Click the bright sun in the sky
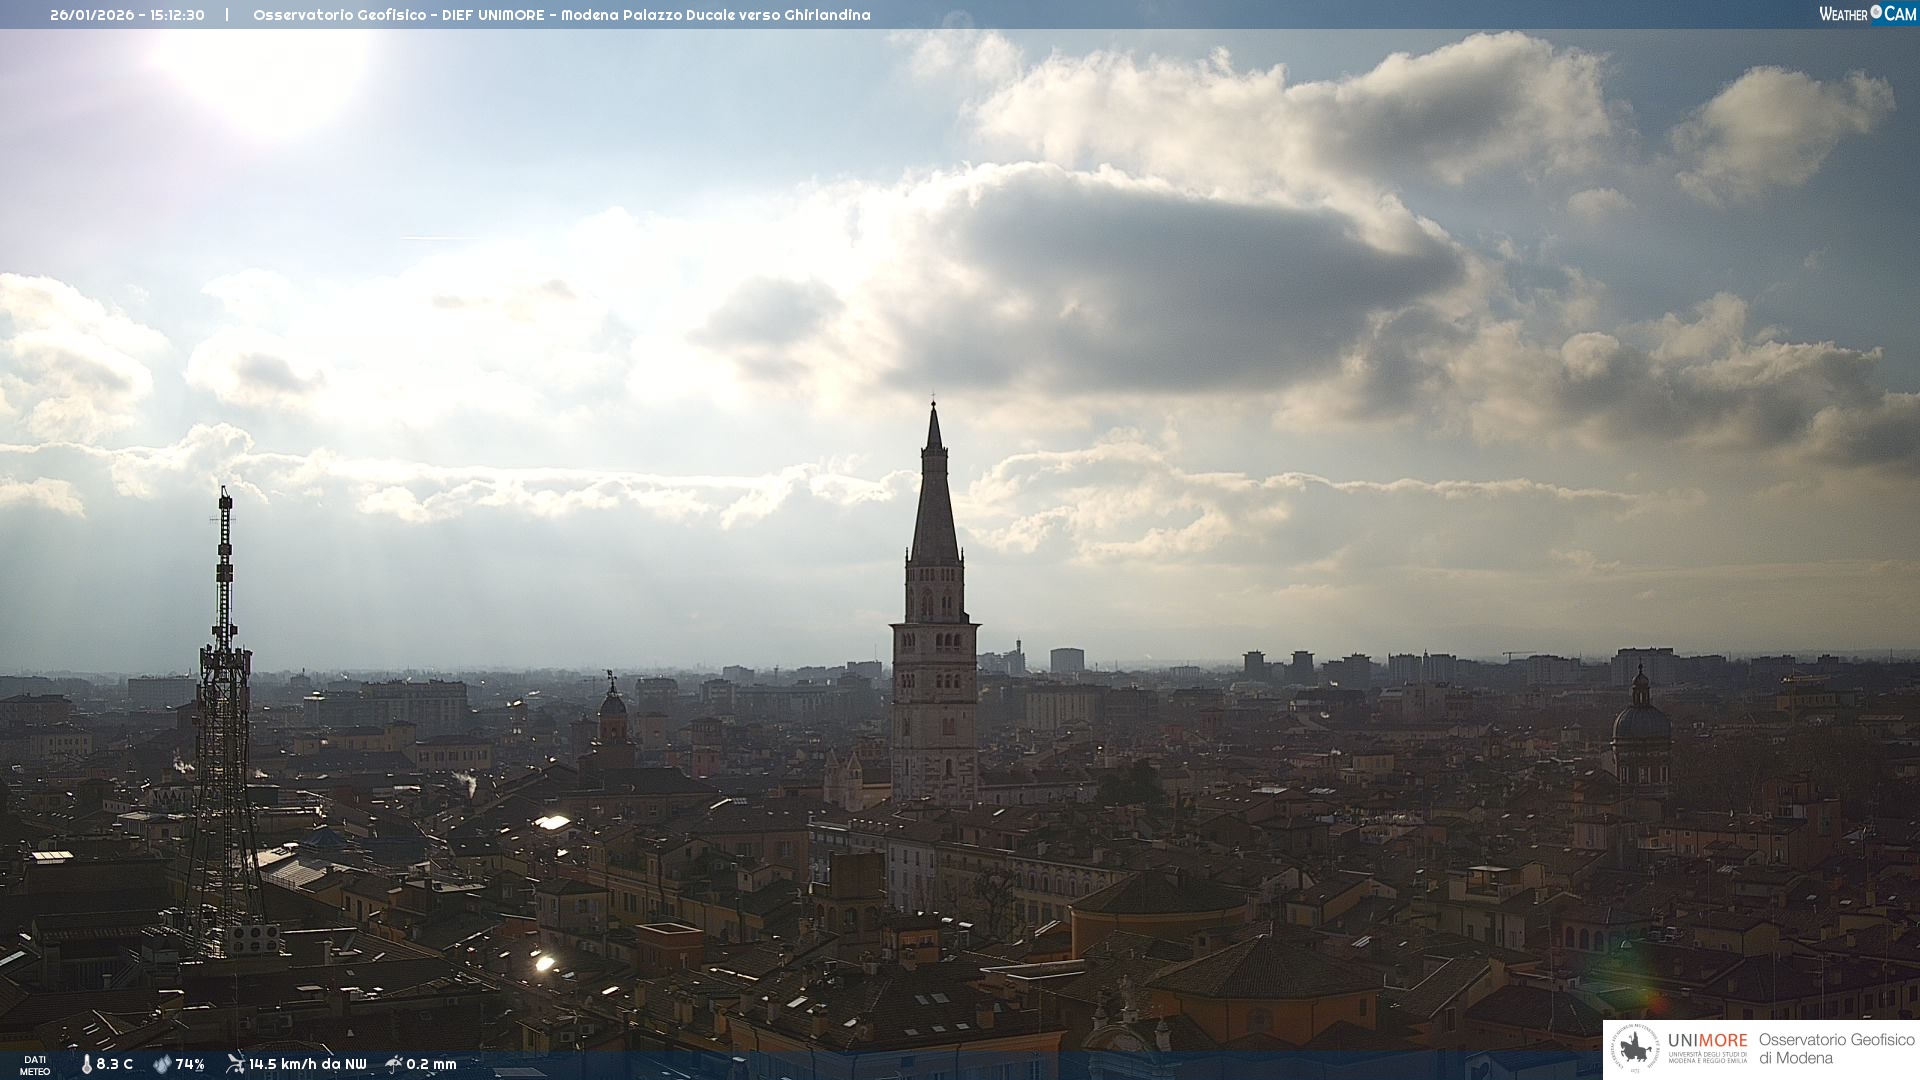1920x1080 pixels. 265,70
